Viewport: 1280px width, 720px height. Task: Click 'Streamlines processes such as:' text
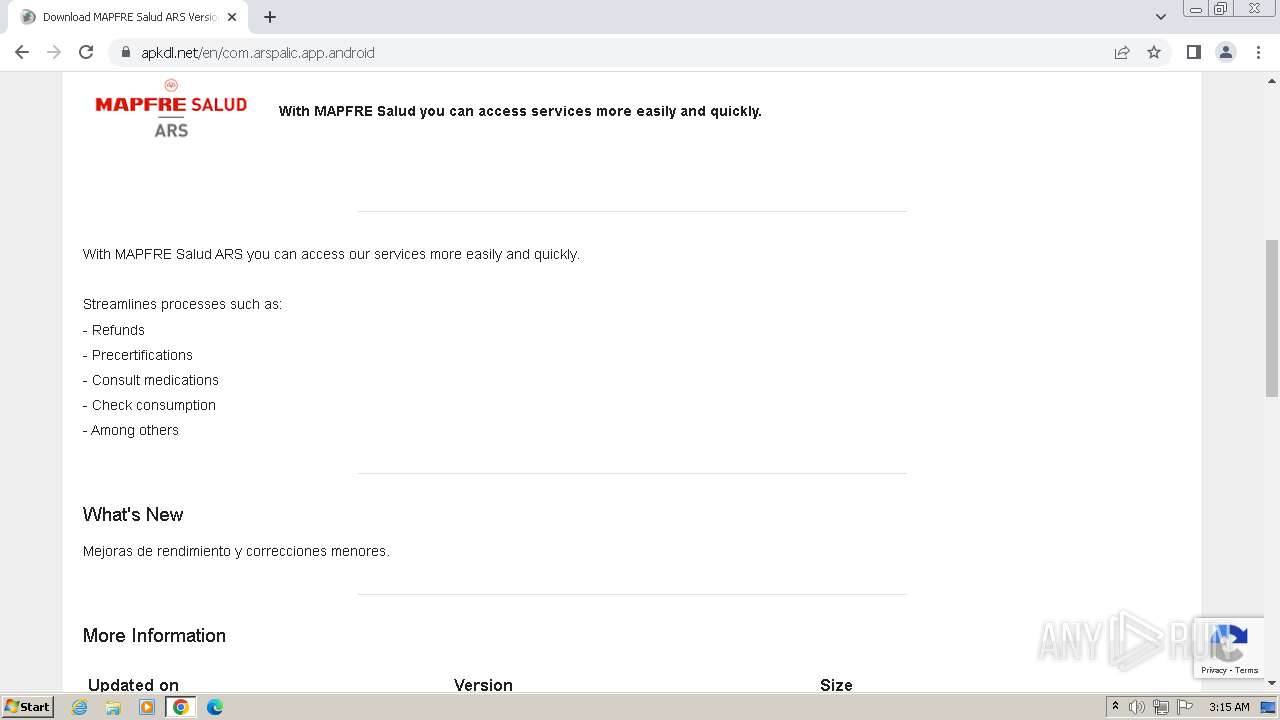pos(182,304)
